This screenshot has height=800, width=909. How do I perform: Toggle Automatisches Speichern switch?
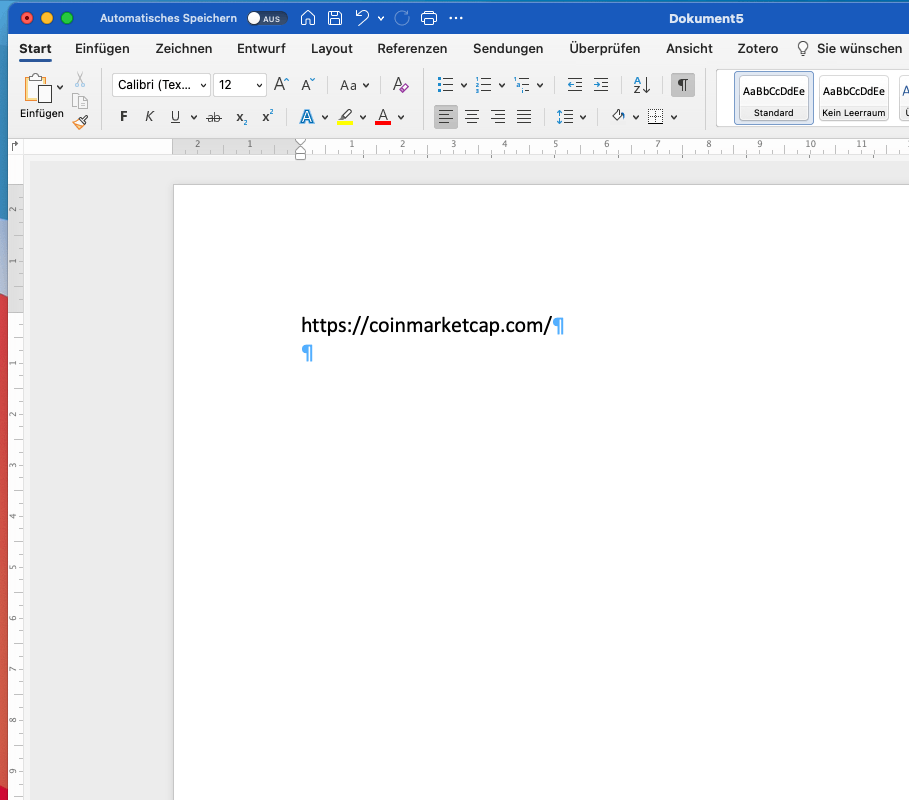pyautogui.click(x=267, y=18)
